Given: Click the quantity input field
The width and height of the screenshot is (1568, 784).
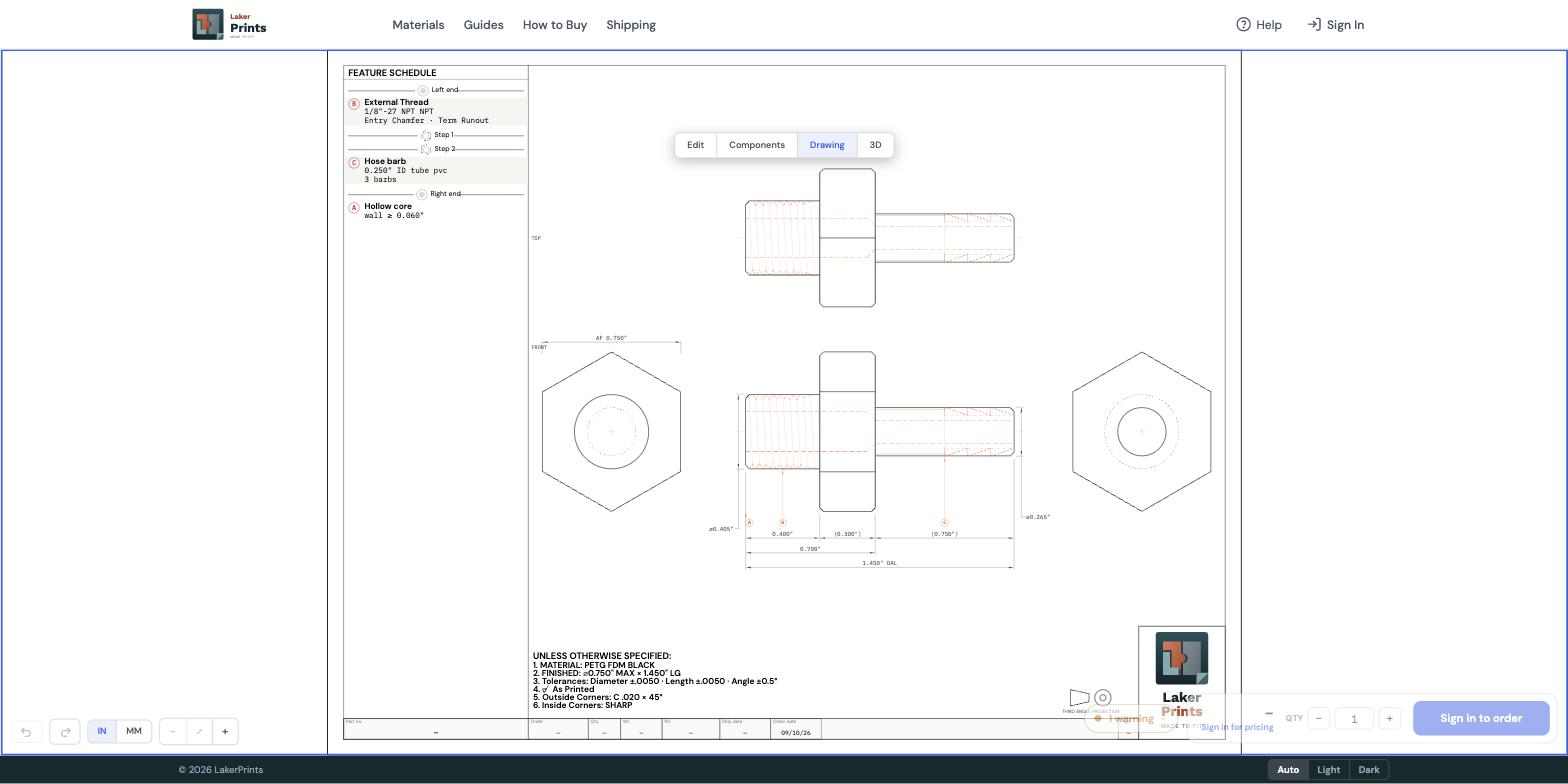Looking at the screenshot, I should [x=1354, y=719].
